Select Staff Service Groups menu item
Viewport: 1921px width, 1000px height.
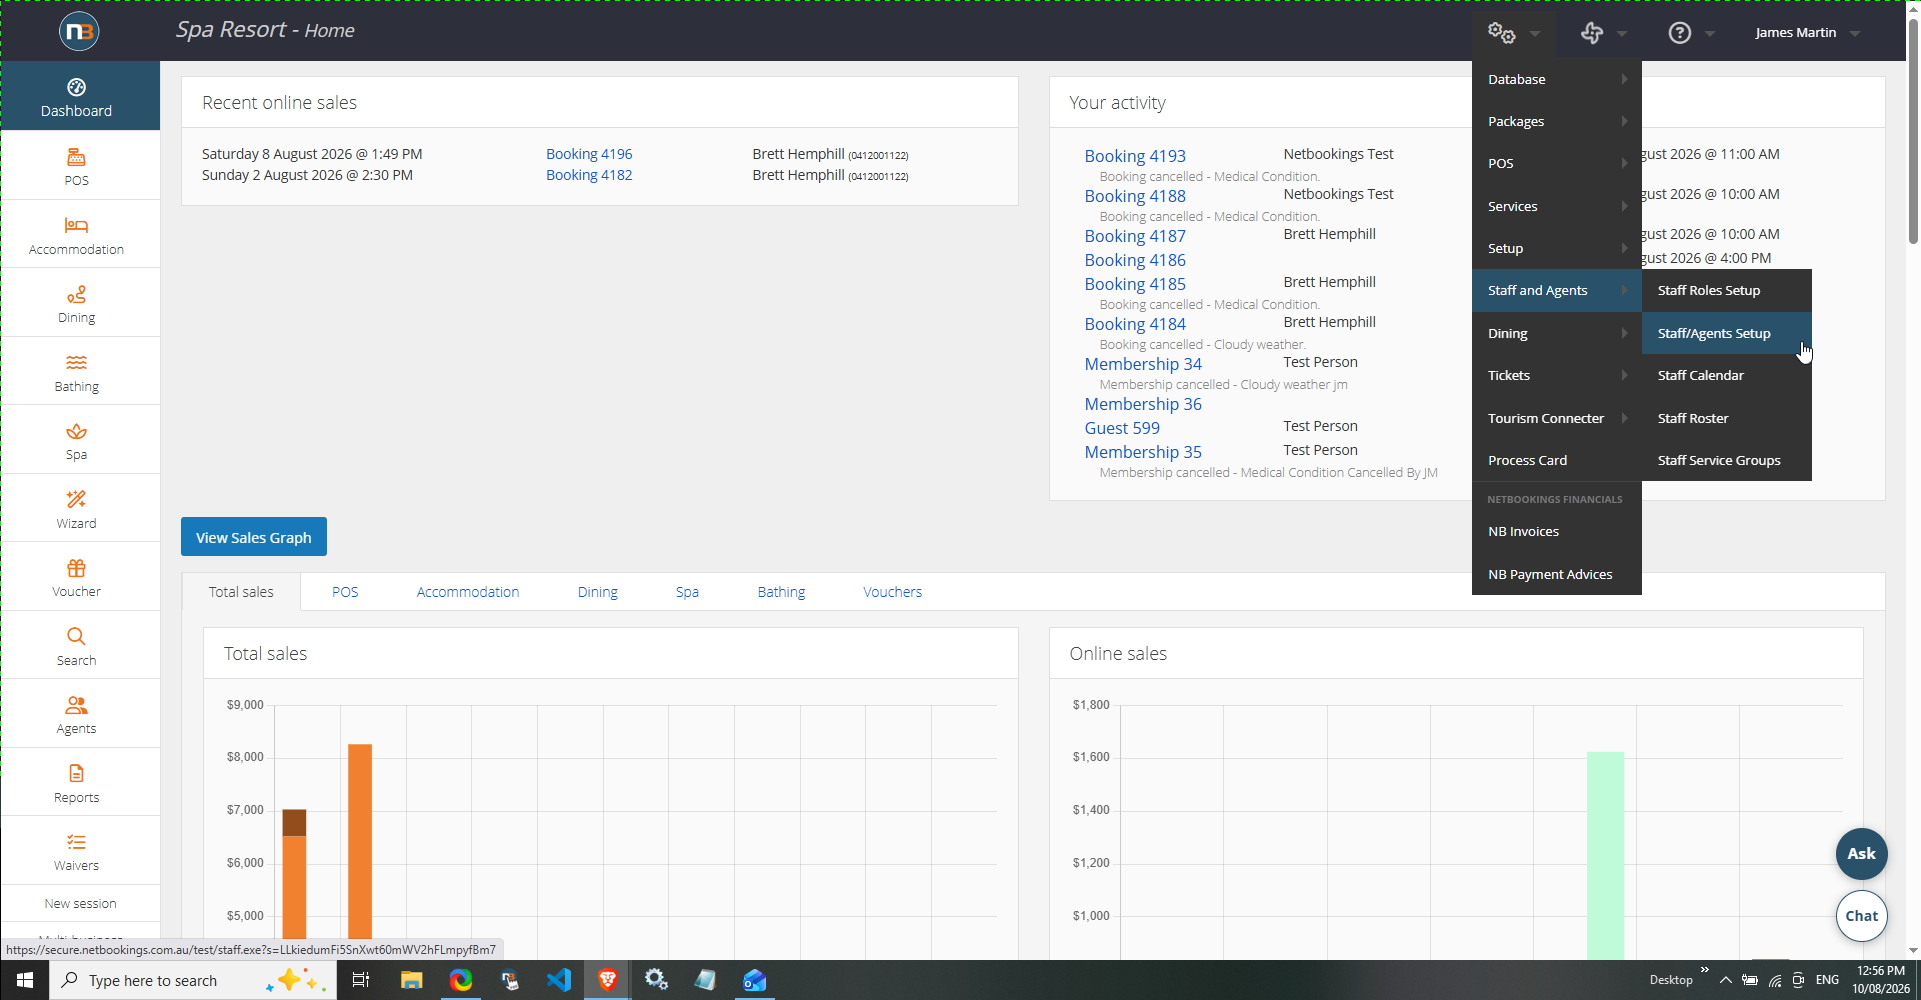pyautogui.click(x=1727, y=460)
